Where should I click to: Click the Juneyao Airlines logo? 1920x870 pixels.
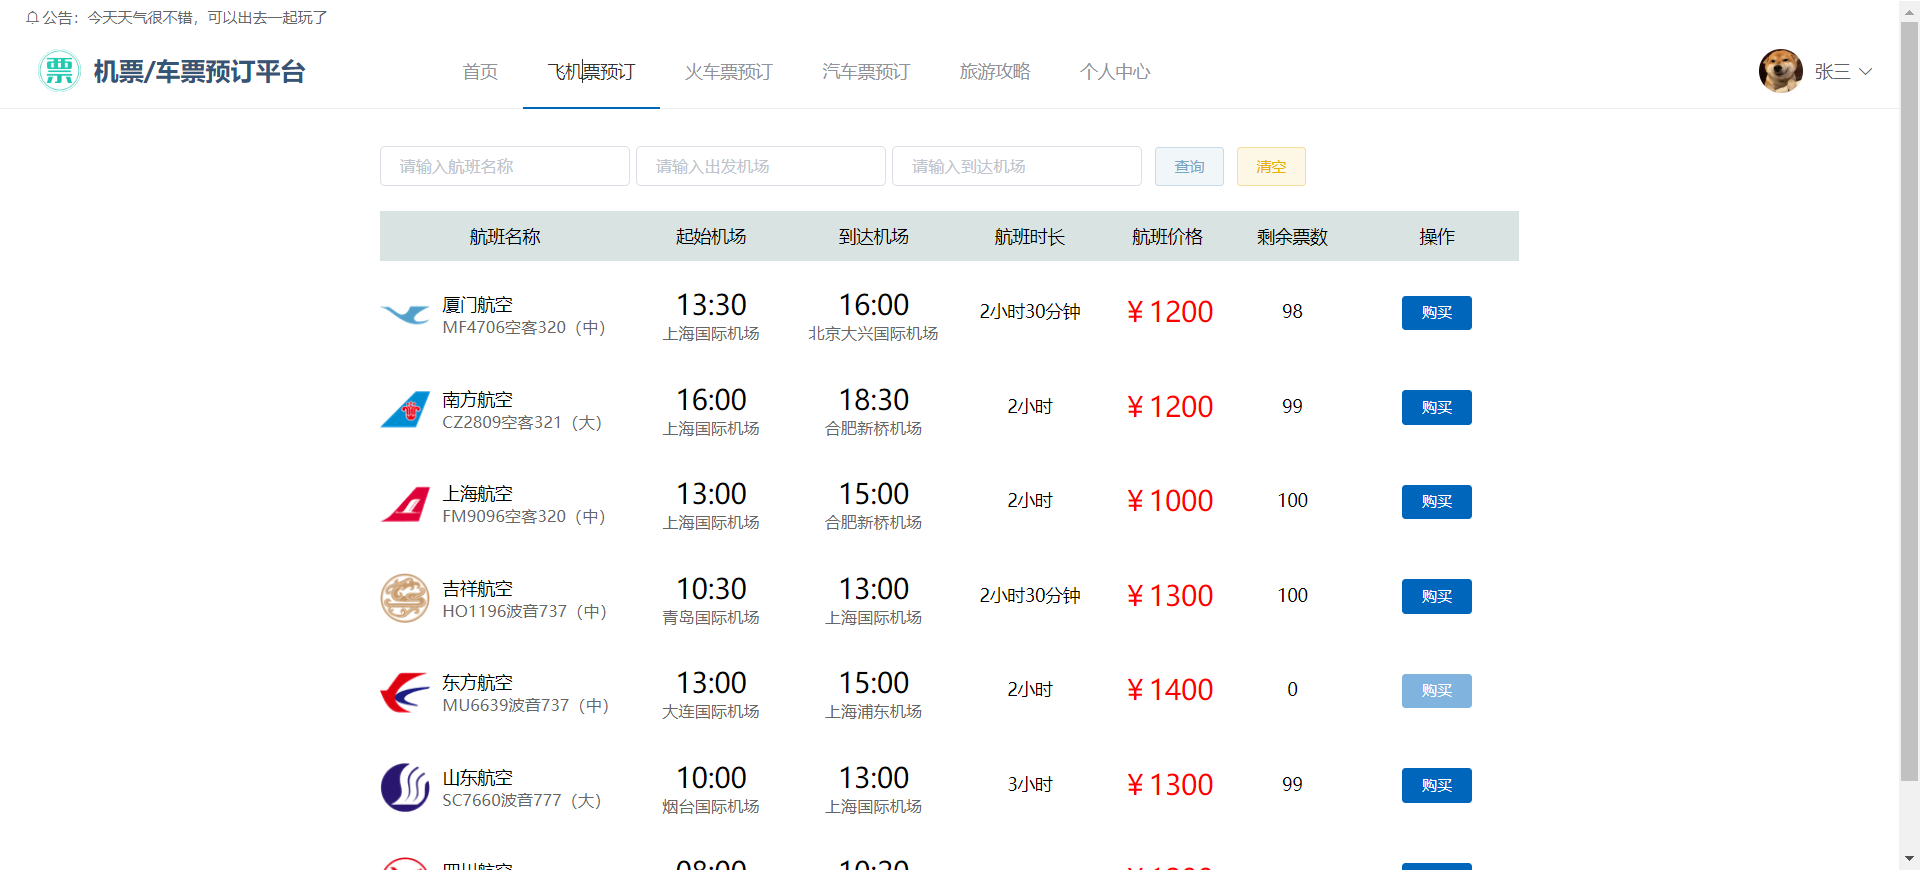[x=405, y=598]
